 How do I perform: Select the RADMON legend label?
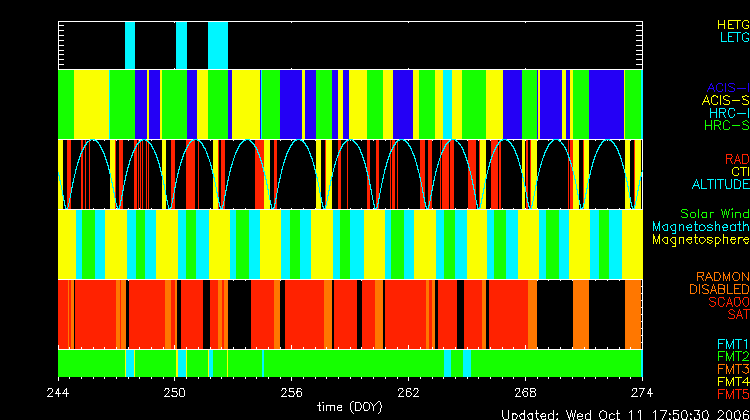coord(723,277)
